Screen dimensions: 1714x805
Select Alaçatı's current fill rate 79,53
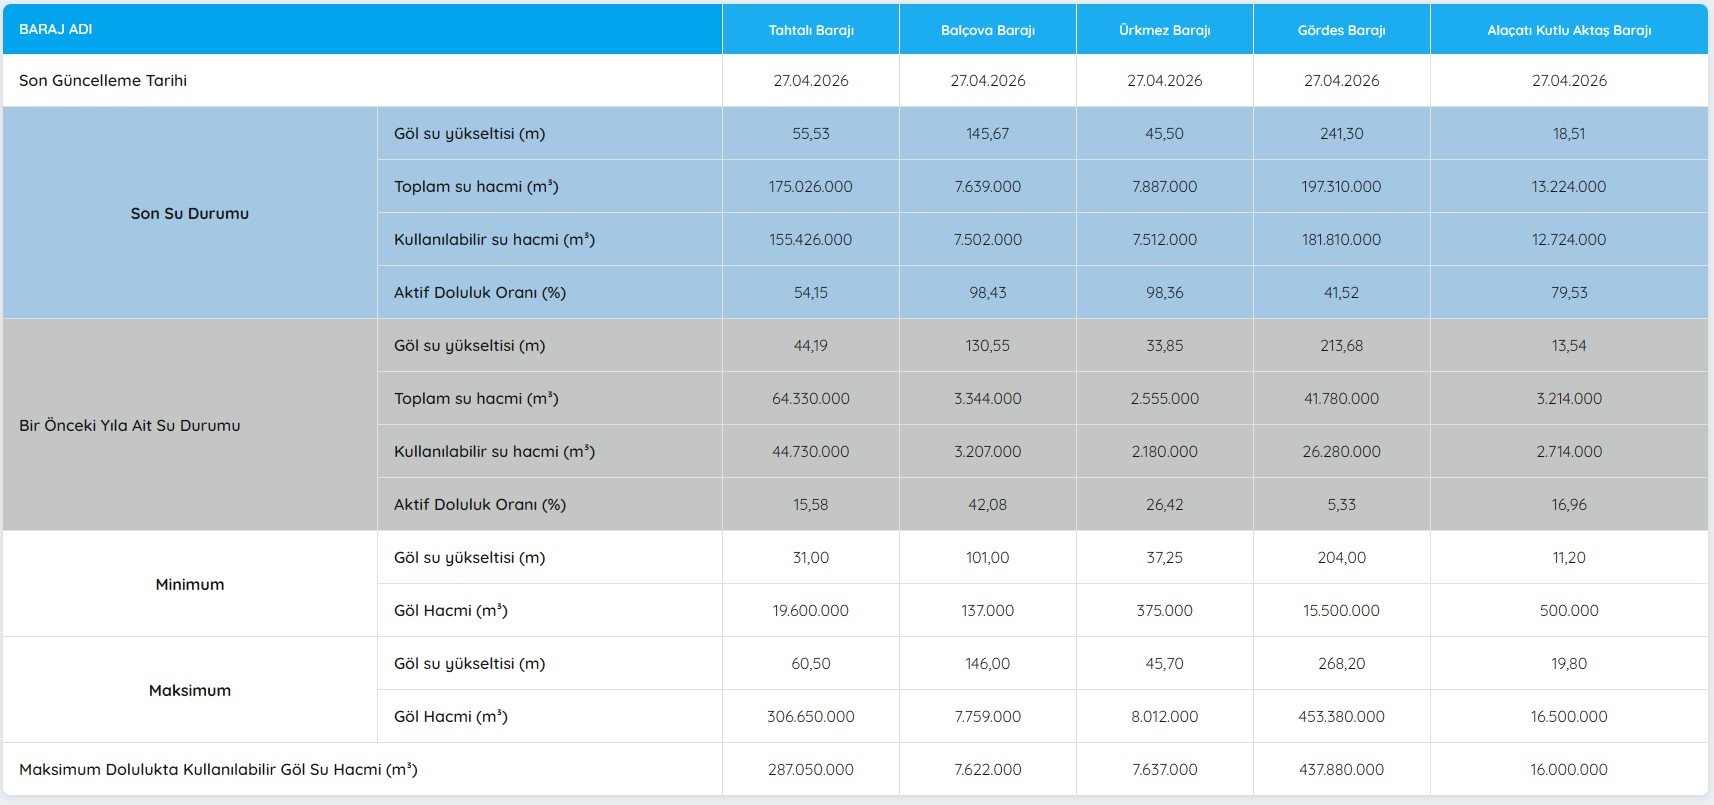[1568, 292]
